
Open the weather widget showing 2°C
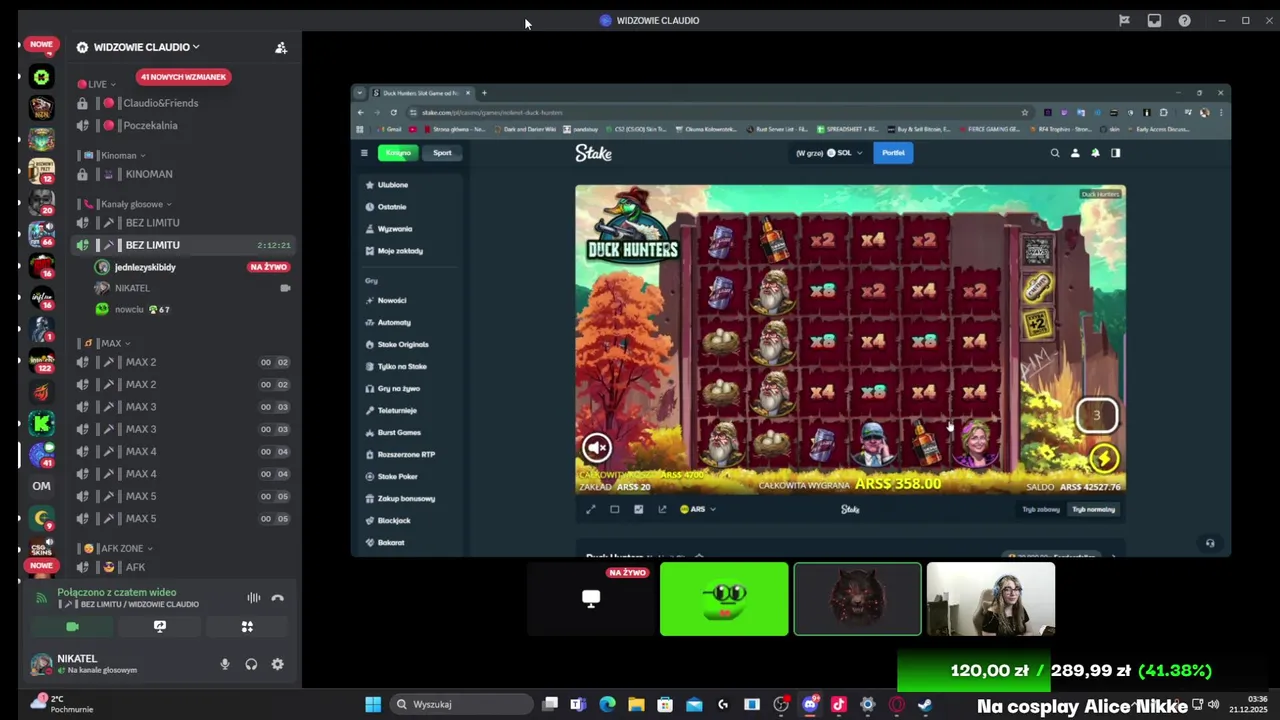62,704
